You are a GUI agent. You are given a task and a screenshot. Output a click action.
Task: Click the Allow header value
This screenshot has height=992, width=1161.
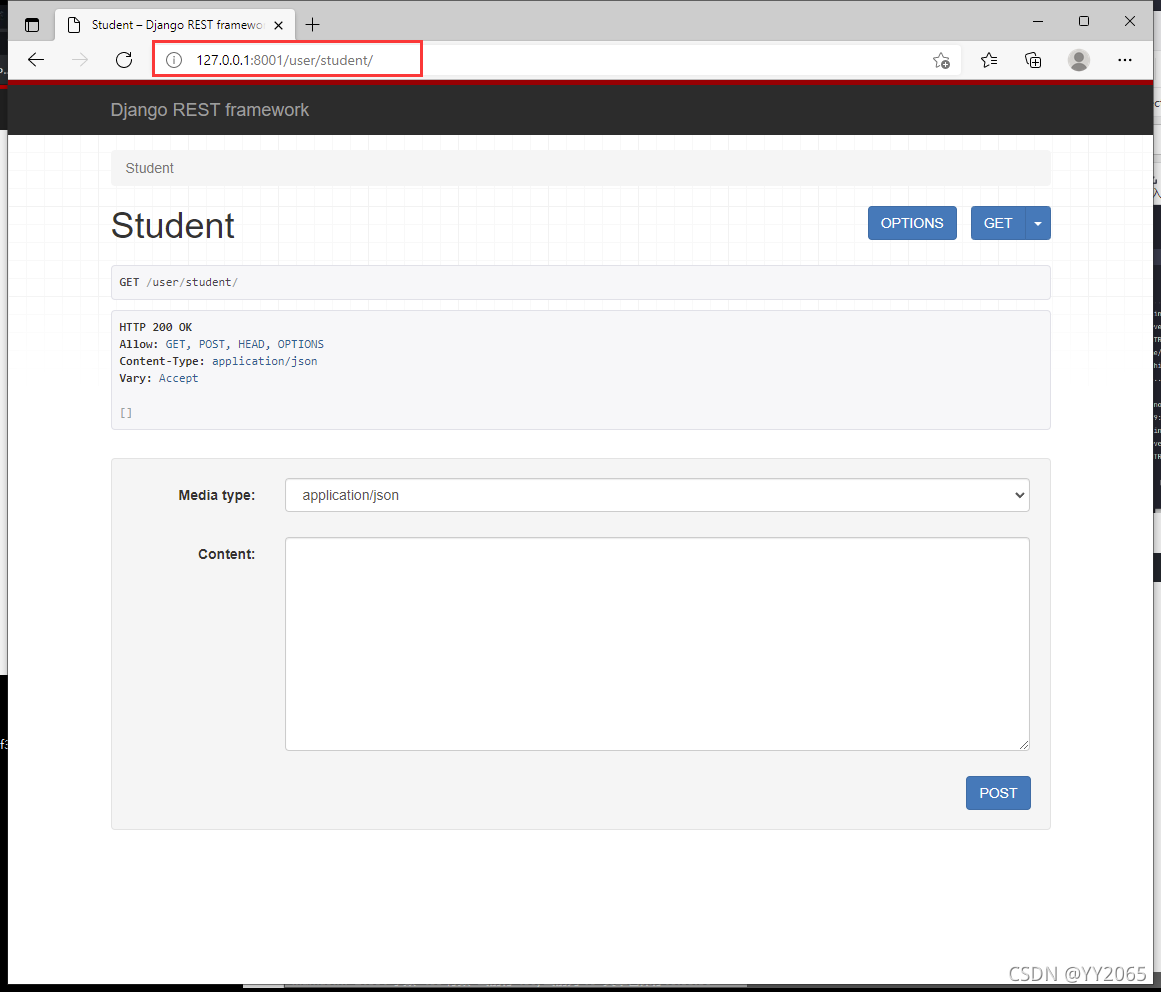[244, 344]
